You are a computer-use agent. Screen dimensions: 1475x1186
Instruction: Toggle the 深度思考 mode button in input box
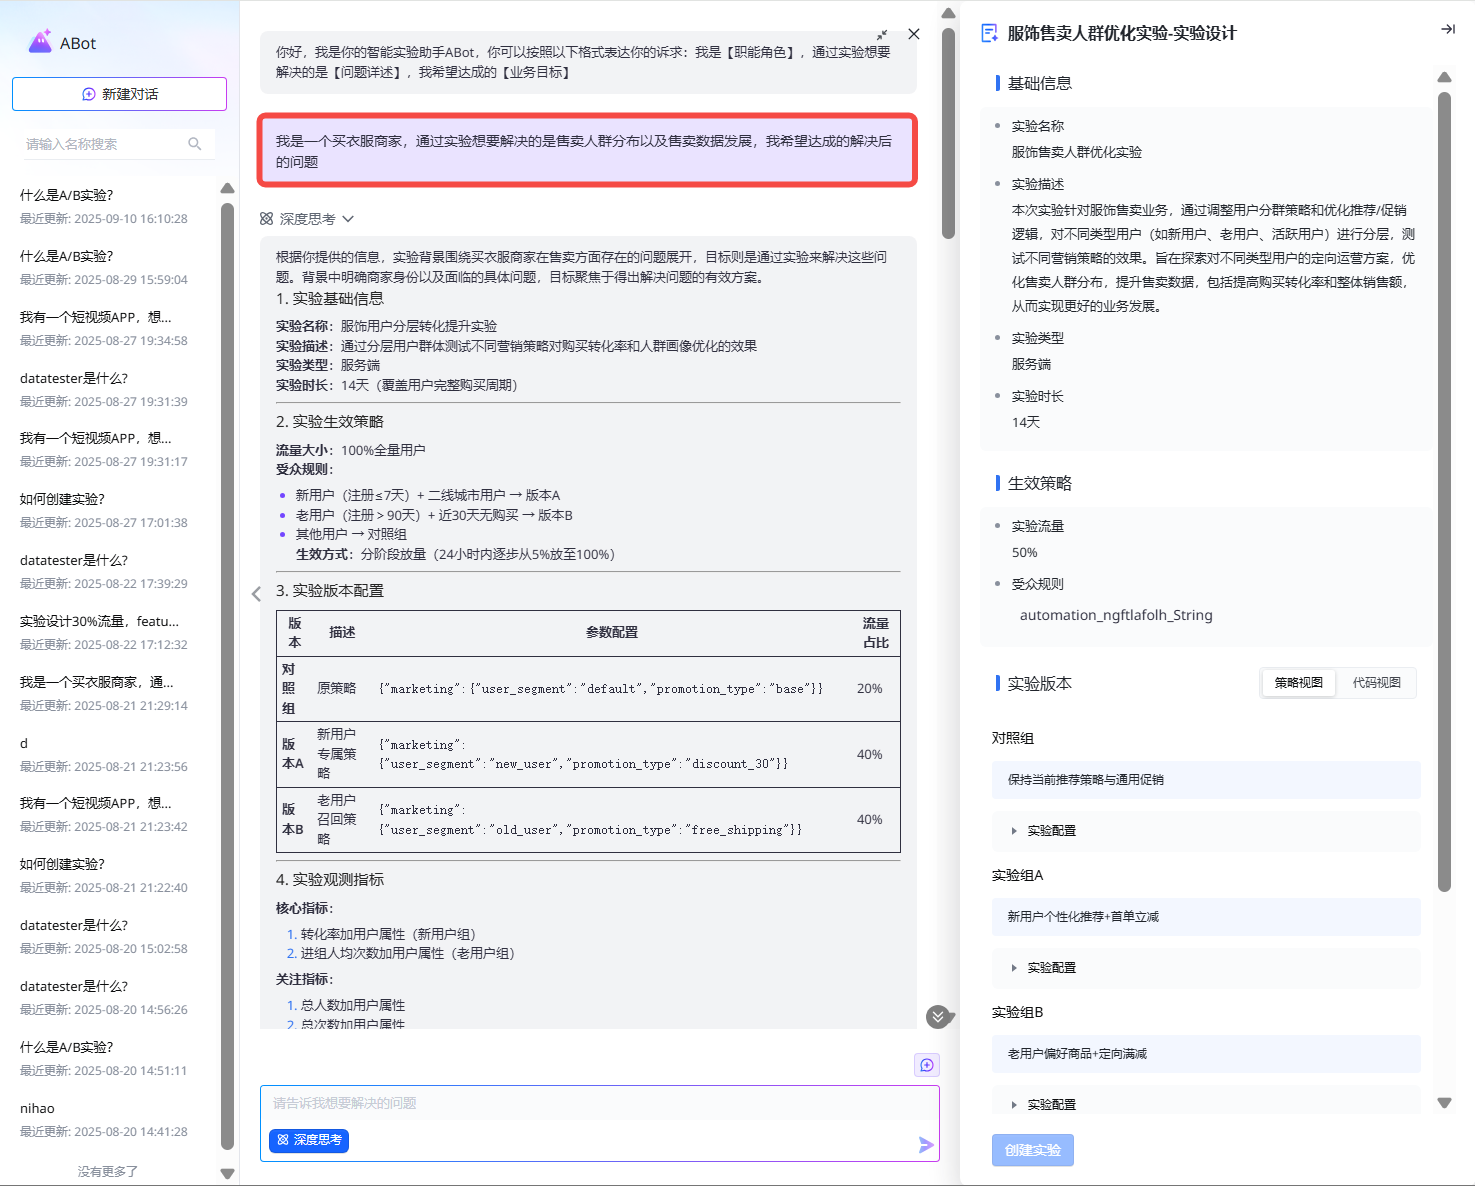[309, 1140]
